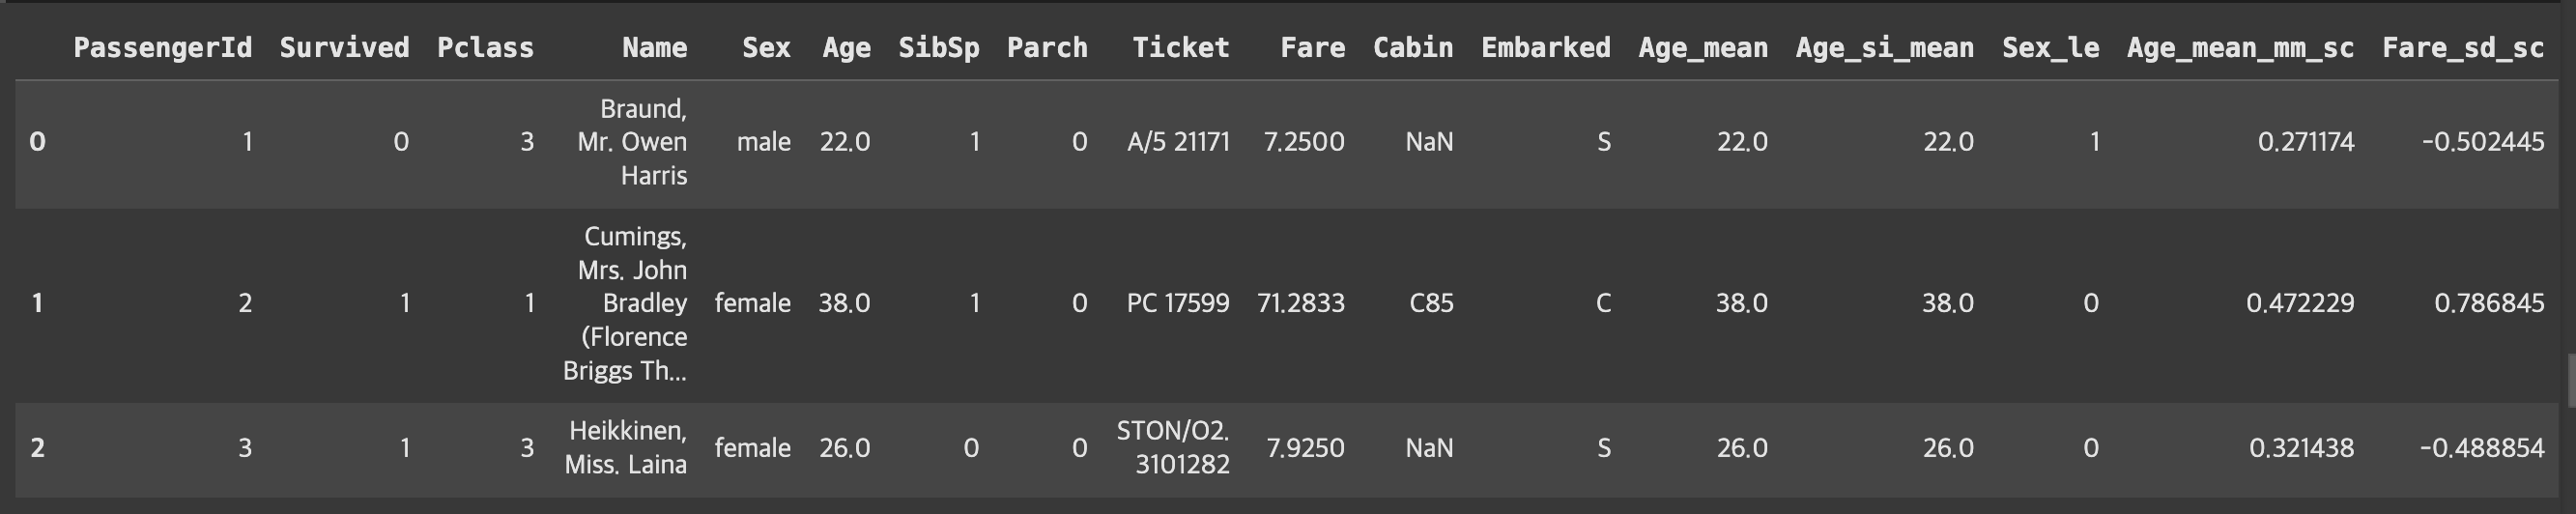Image resolution: width=2576 pixels, height=514 pixels.
Task: Click the Heikkinen, Miss. Laina name cell
Action: point(626,448)
